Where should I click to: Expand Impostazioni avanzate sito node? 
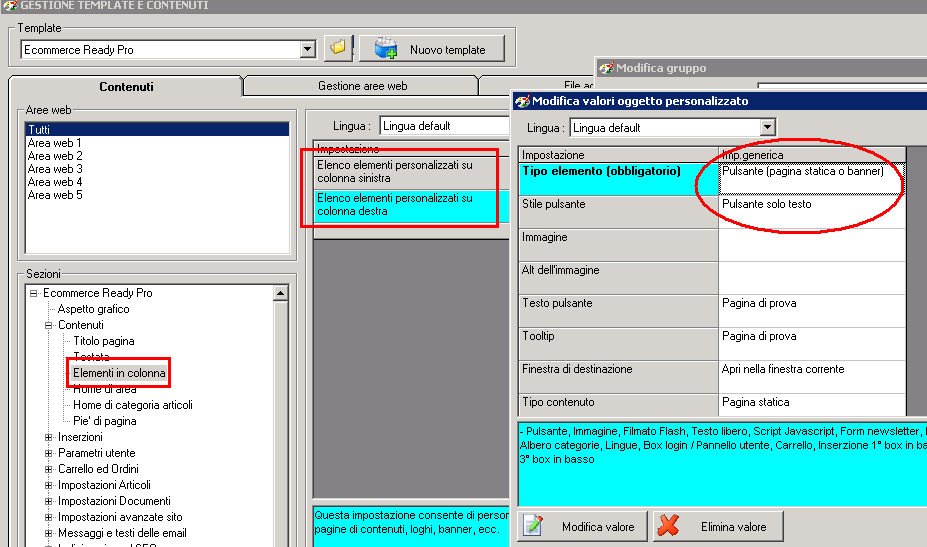pyautogui.click(x=49, y=517)
